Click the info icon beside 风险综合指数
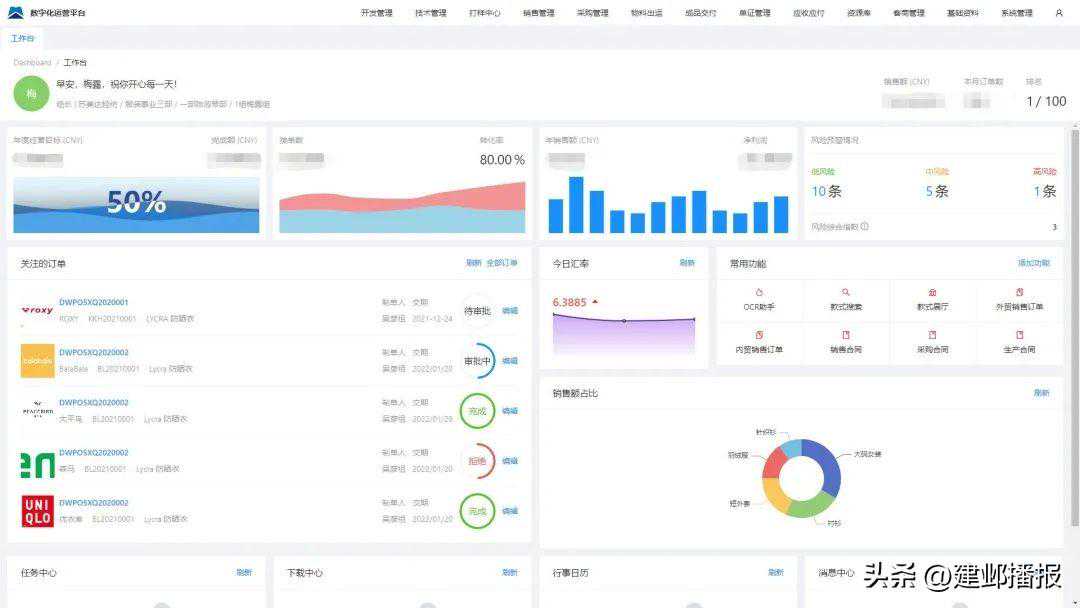Viewport: 1080px width, 608px height. [x=865, y=227]
